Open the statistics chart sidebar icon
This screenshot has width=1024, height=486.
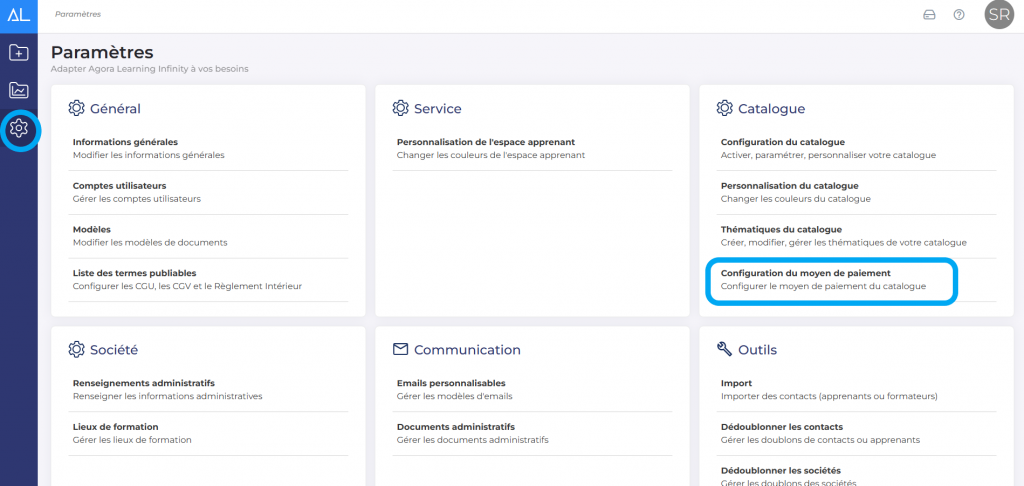point(18,91)
